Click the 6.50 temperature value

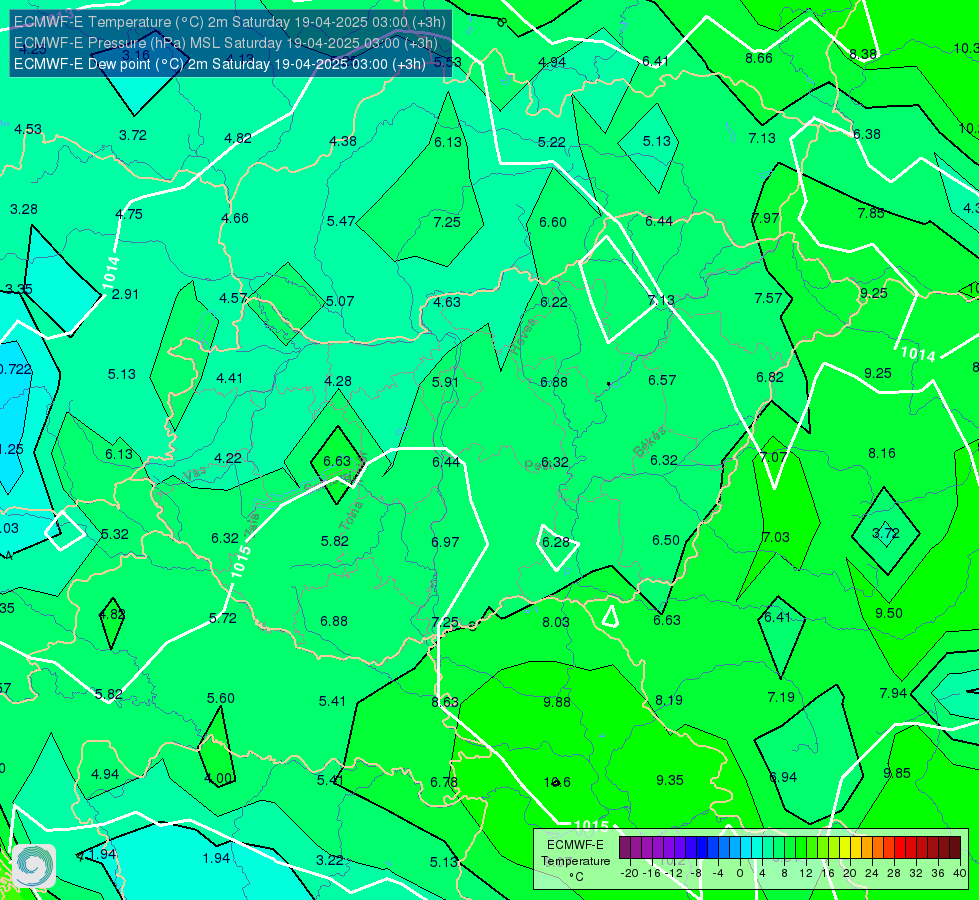tap(666, 540)
